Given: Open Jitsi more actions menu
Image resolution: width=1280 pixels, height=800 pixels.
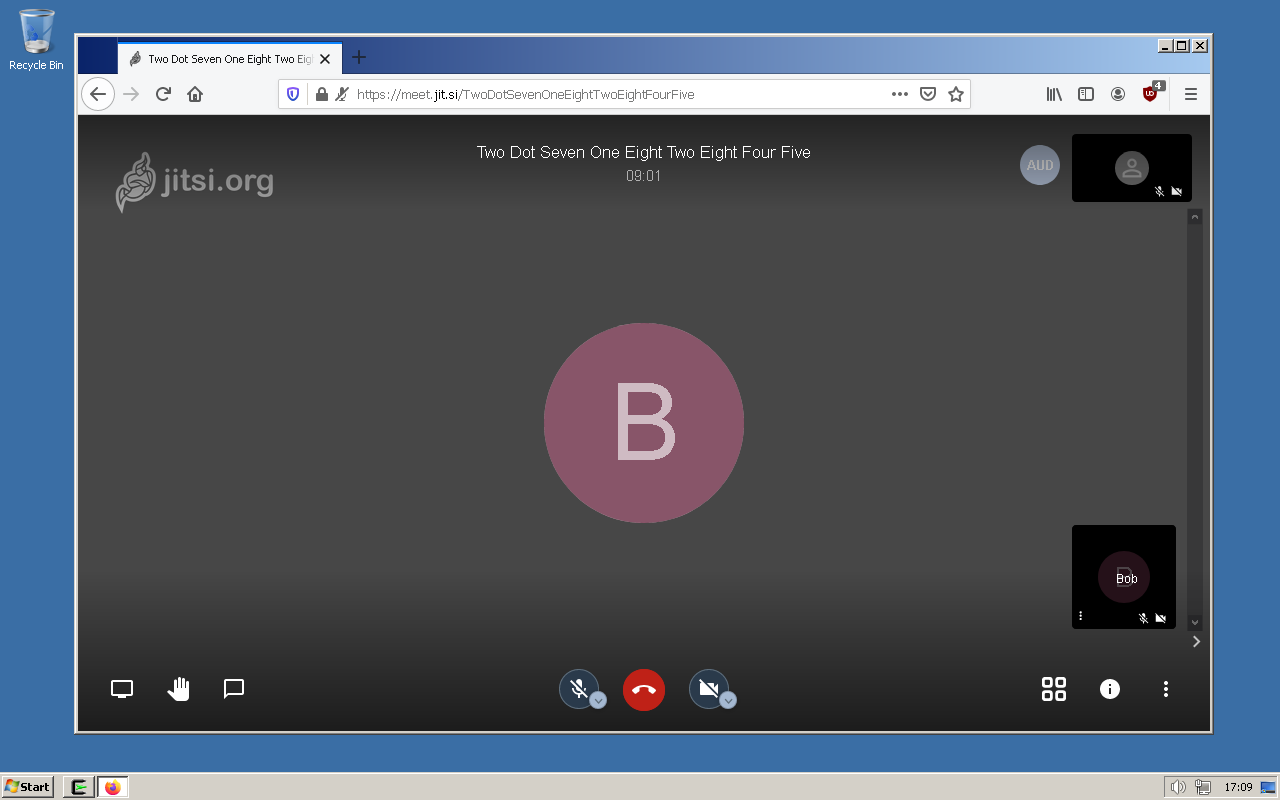Looking at the screenshot, I should click(1166, 689).
